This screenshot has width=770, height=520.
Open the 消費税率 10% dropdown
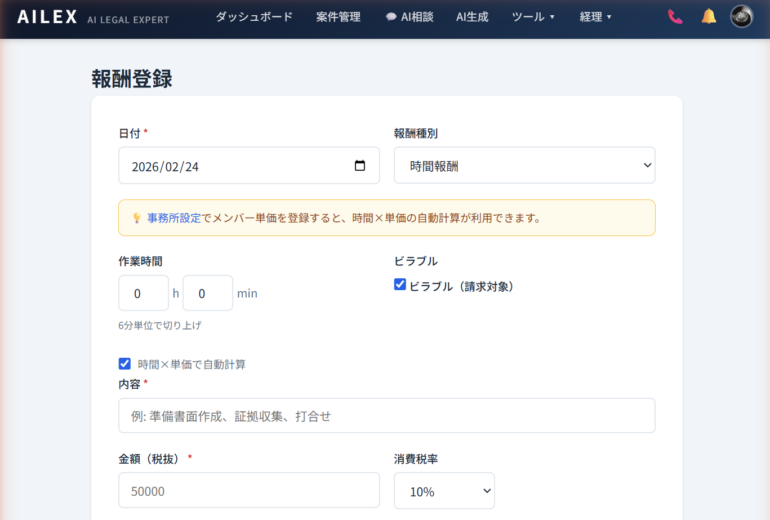click(444, 491)
